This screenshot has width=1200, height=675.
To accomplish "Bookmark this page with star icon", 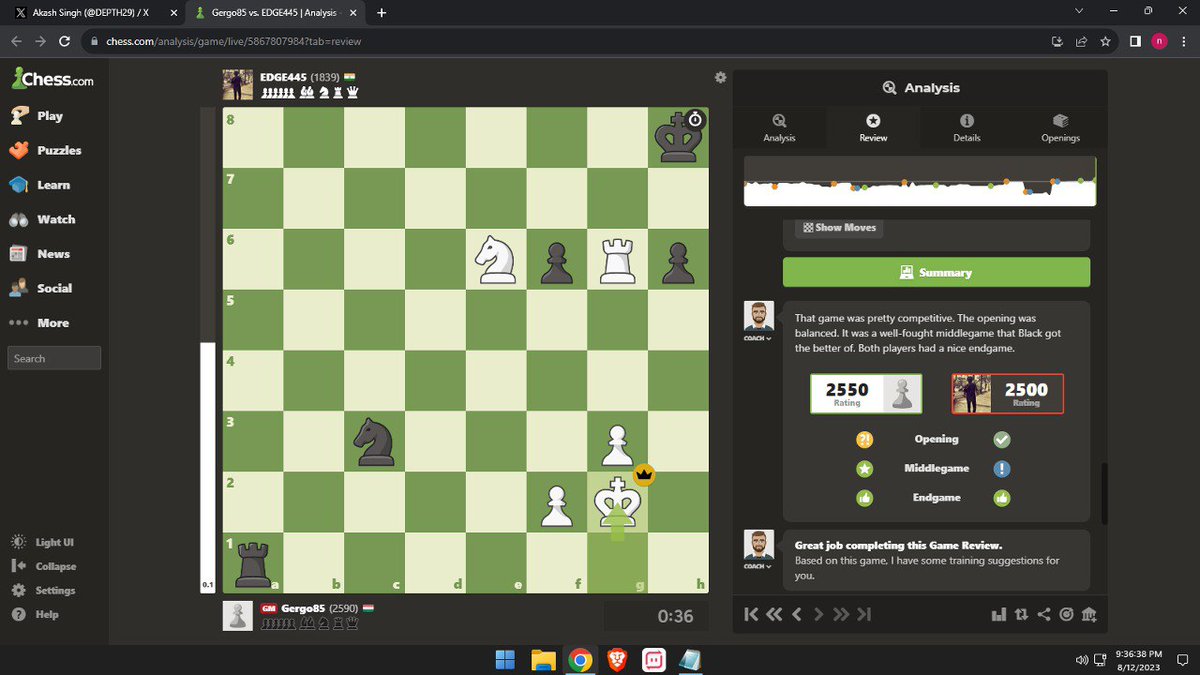I will (1105, 41).
